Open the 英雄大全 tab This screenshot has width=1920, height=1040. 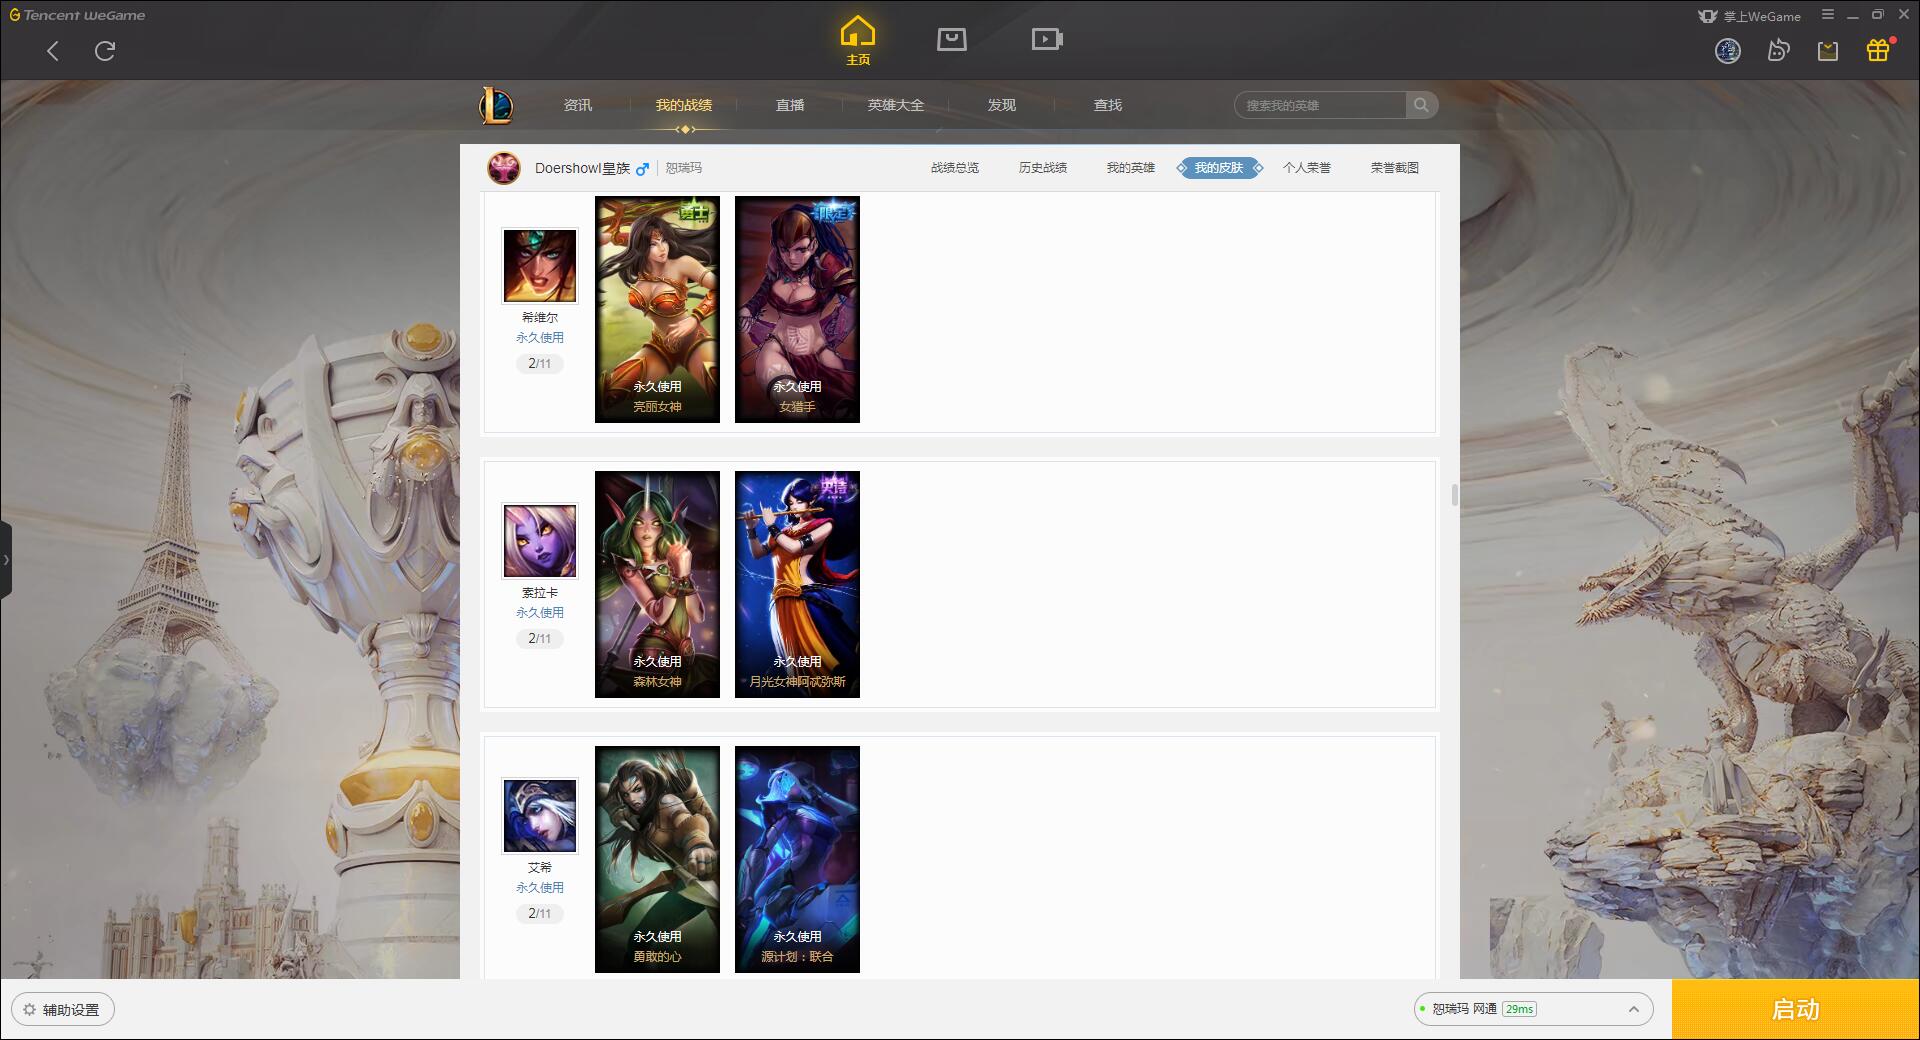click(x=896, y=105)
